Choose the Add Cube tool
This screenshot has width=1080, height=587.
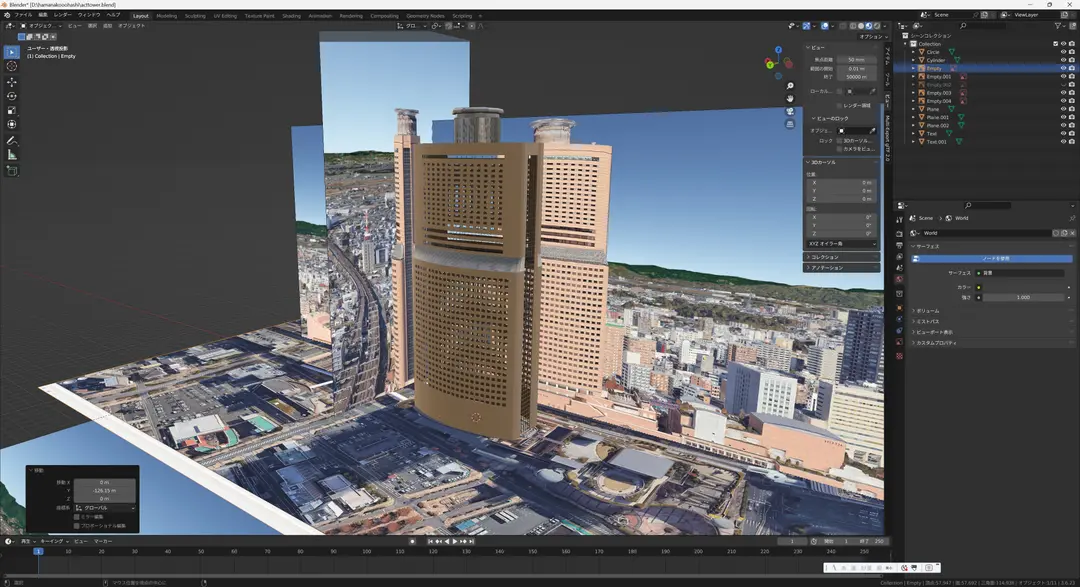pos(12,171)
